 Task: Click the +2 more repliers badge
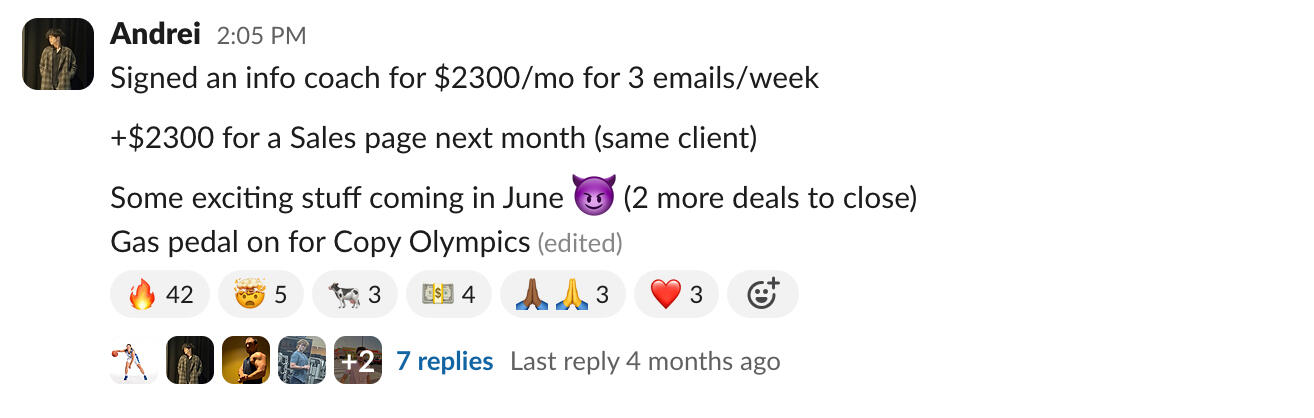(x=358, y=361)
